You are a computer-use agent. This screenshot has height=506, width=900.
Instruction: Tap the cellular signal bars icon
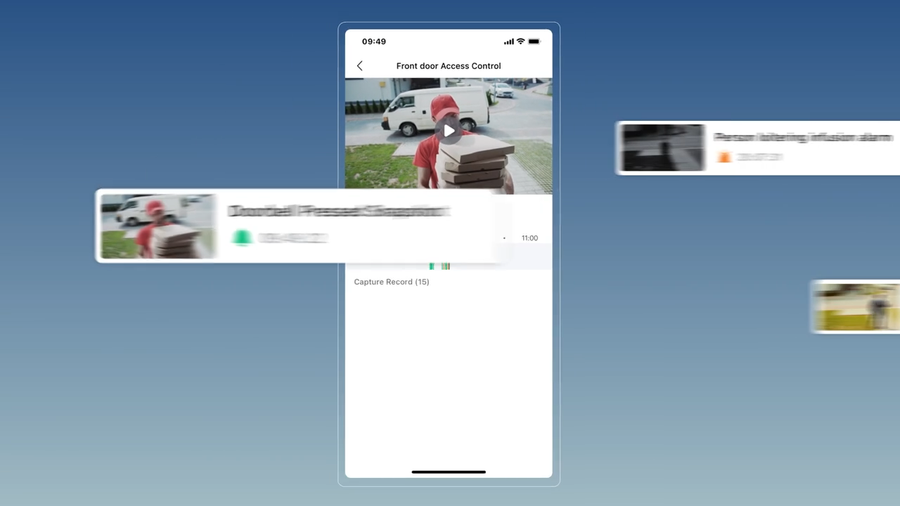coord(509,41)
